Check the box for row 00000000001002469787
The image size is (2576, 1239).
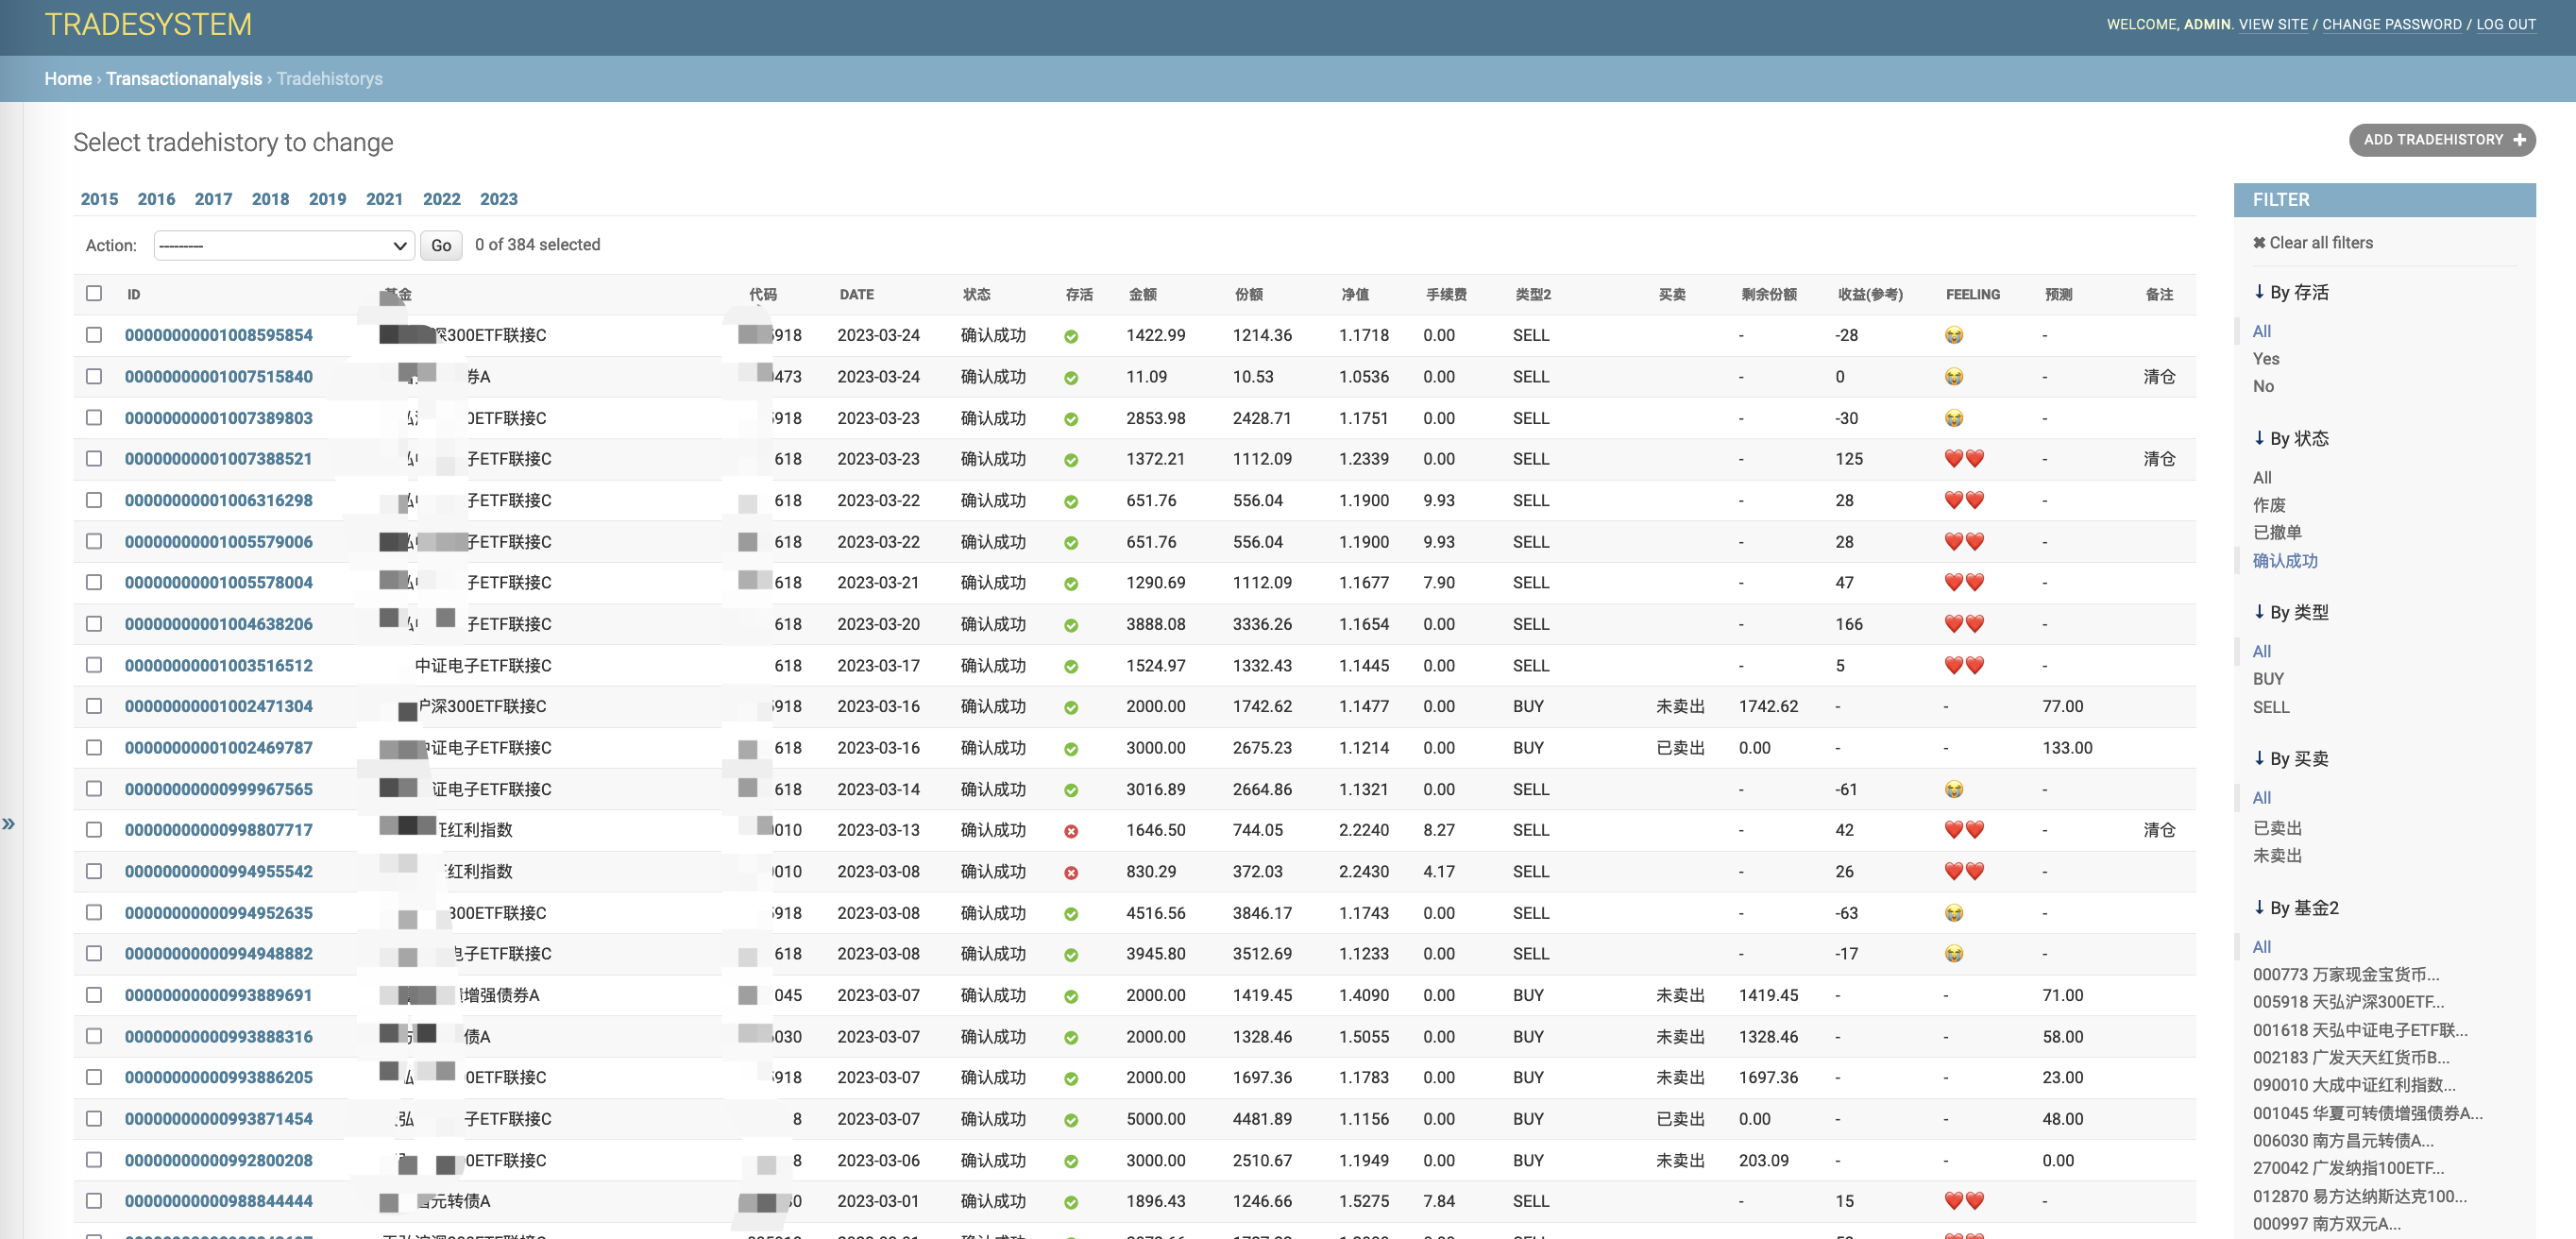click(x=94, y=747)
